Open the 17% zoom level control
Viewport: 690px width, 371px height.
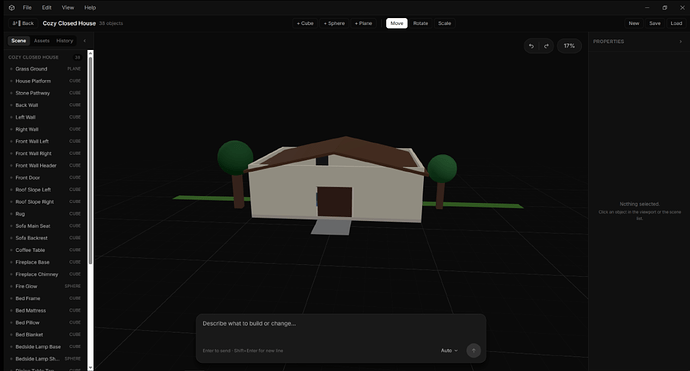pos(569,46)
